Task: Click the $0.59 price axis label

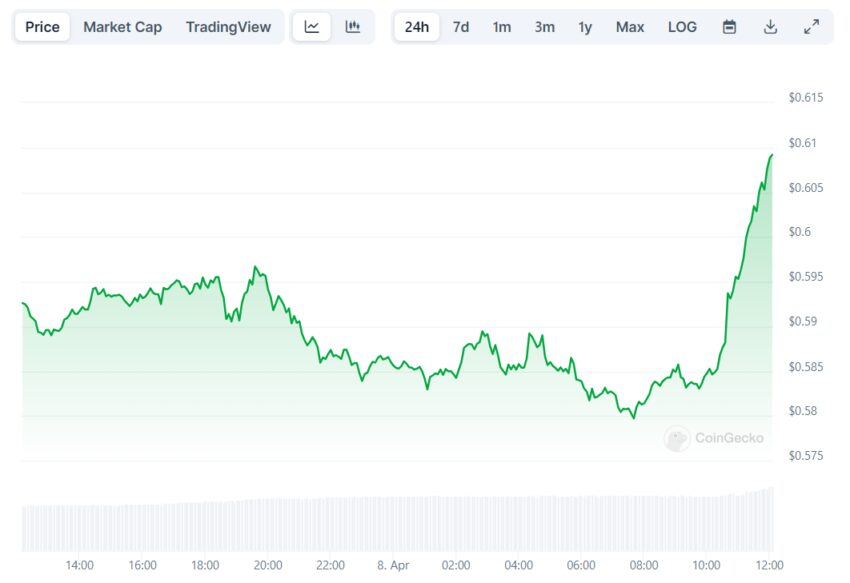Action: (x=802, y=322)
